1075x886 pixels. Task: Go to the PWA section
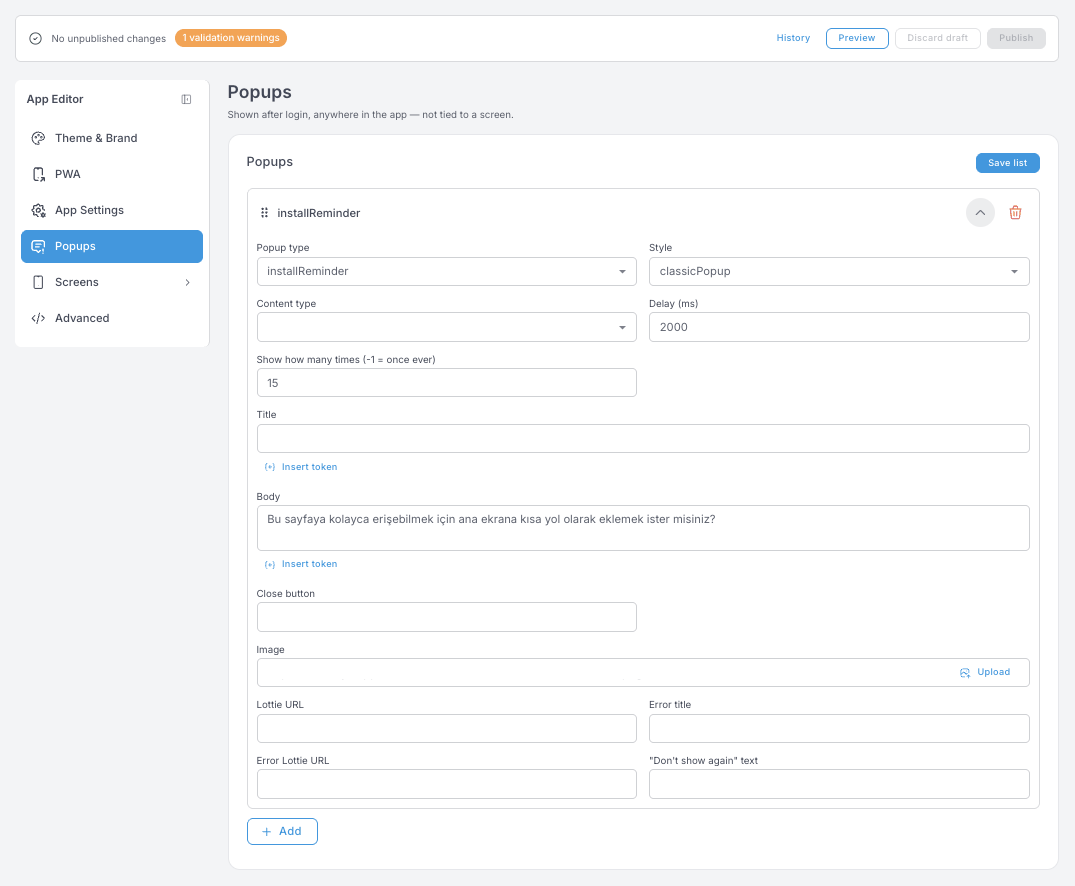point(112,174)
